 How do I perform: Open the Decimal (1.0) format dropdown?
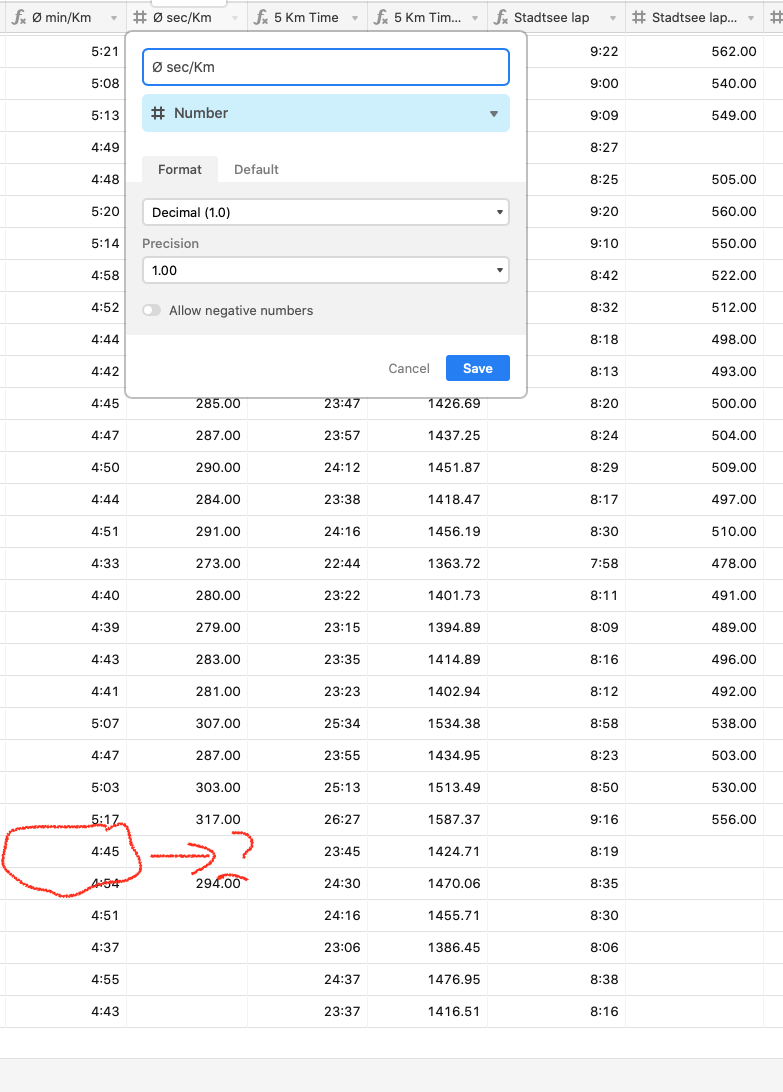(x=326, y=212)
